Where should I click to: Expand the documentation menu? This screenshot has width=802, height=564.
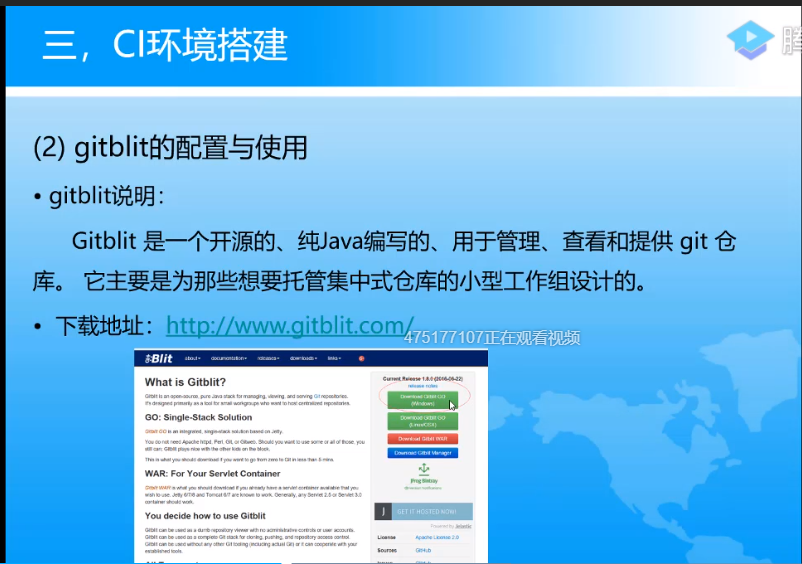point(229,358)
